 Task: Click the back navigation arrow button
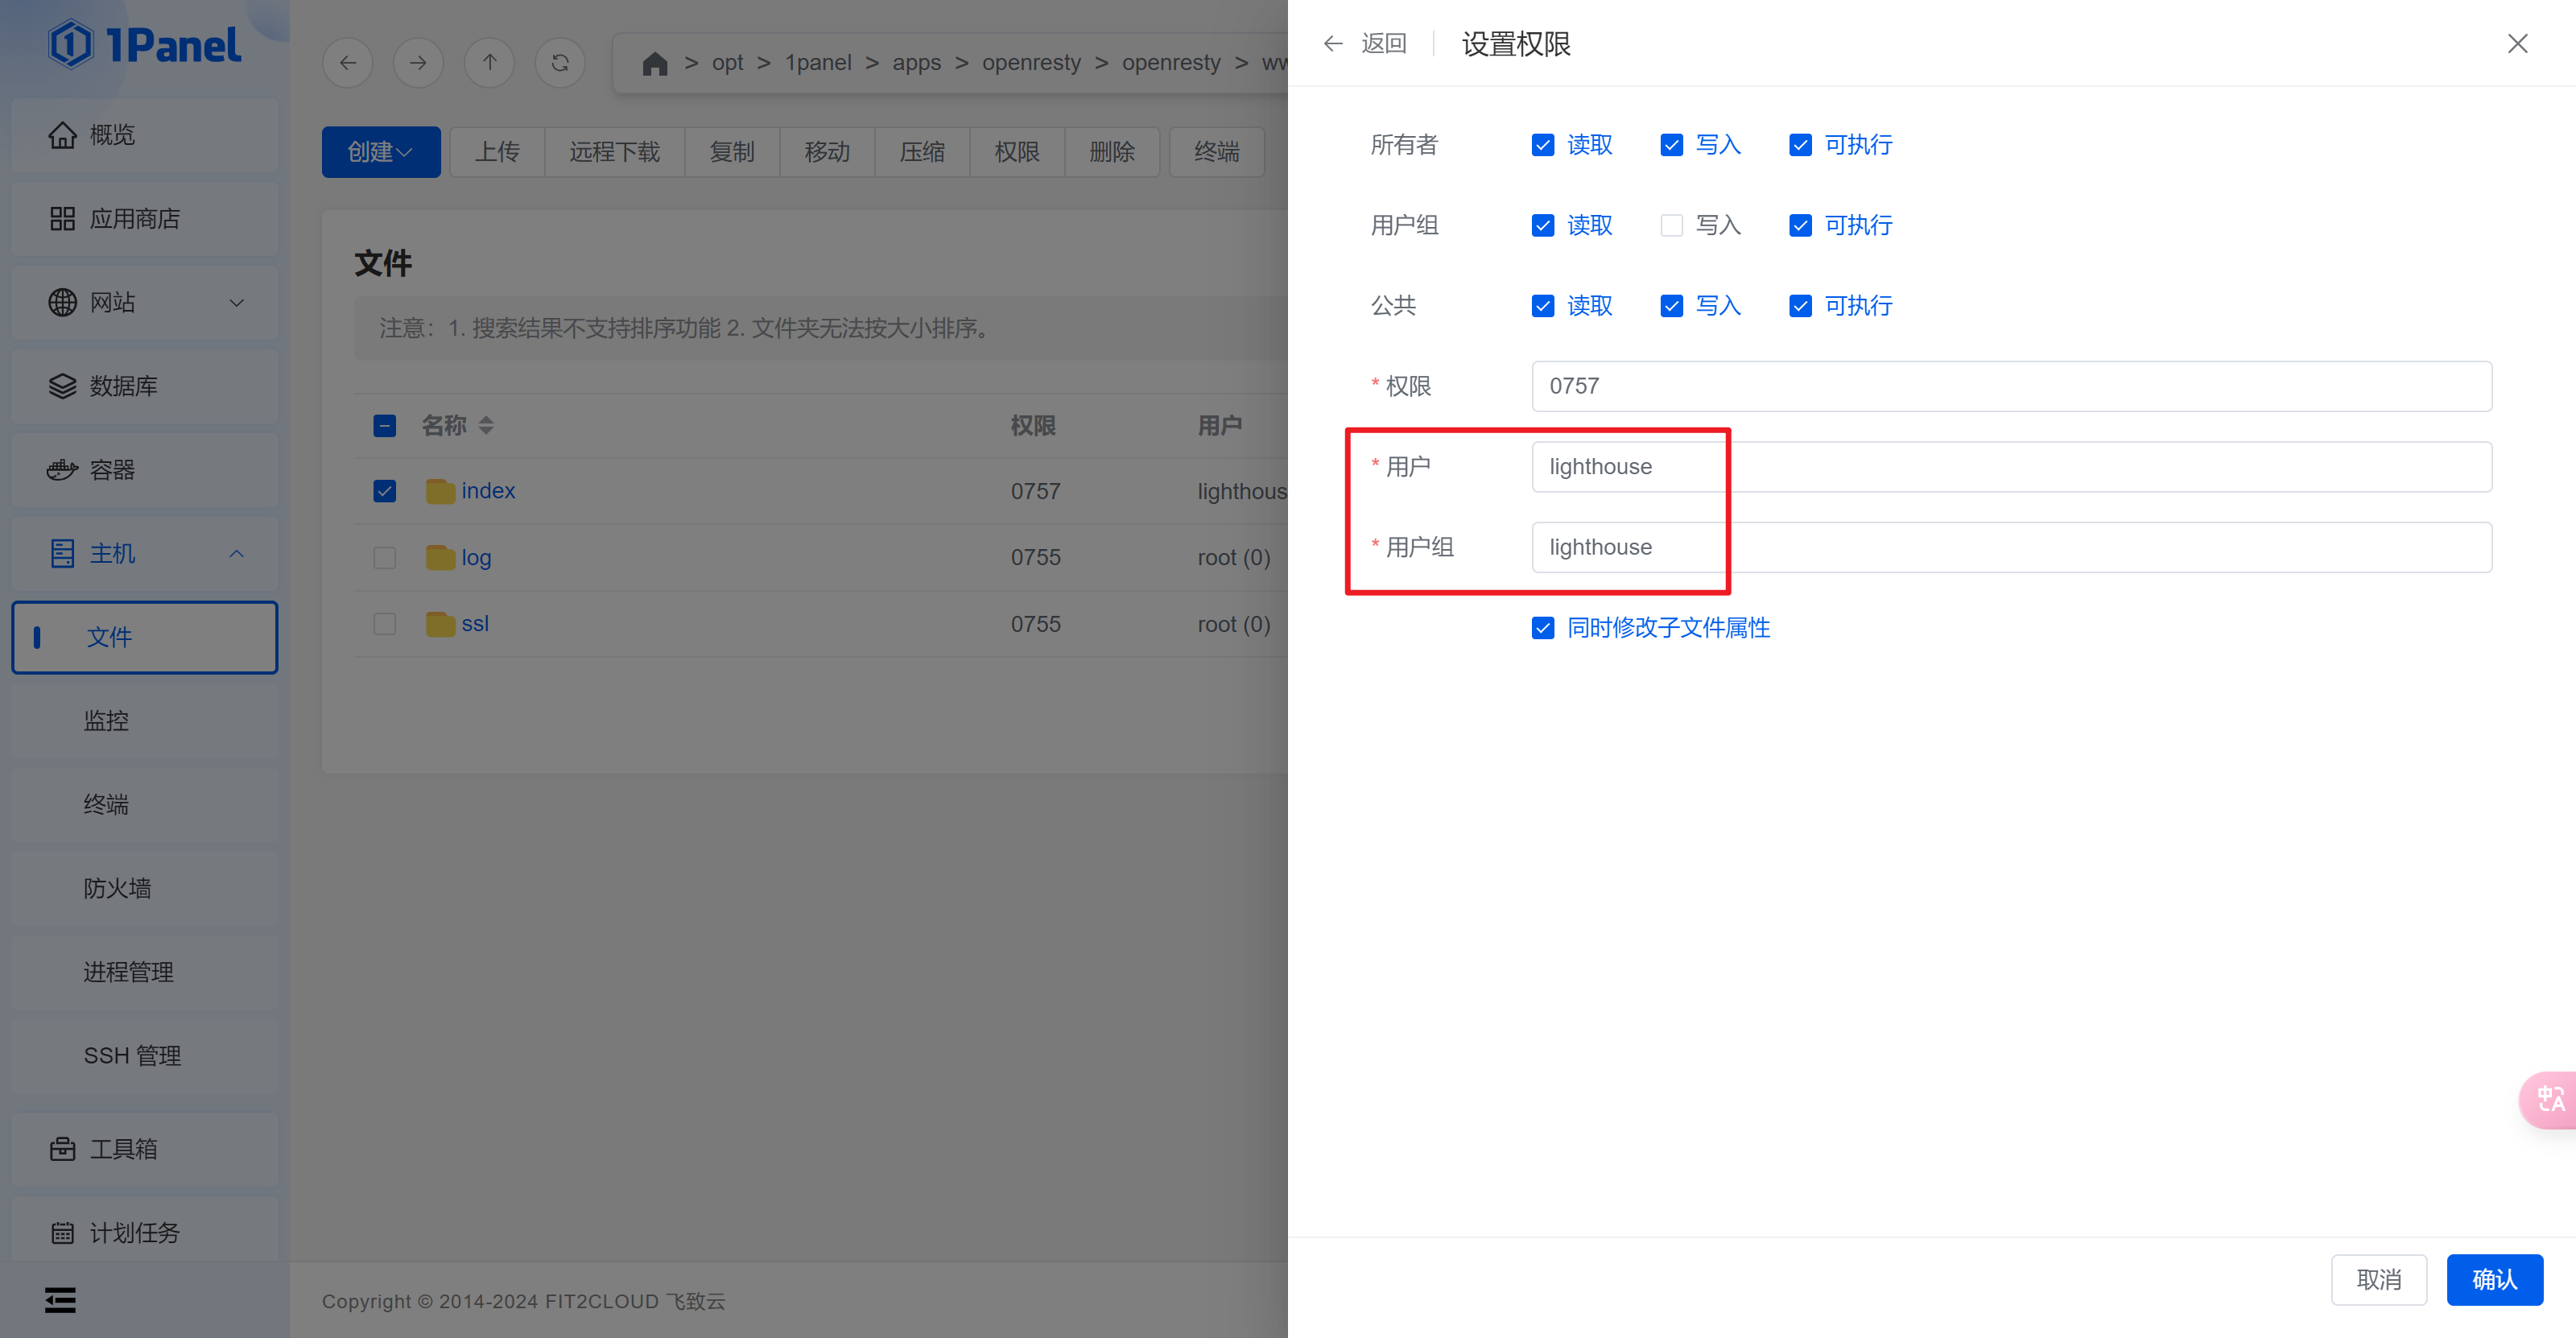pyautogui.click(x=348, y=63)
